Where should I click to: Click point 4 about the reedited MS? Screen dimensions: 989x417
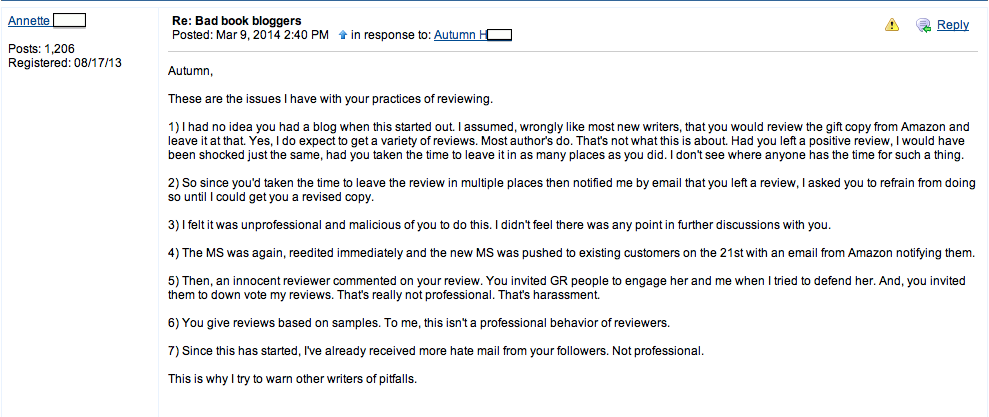pos(571,254)
